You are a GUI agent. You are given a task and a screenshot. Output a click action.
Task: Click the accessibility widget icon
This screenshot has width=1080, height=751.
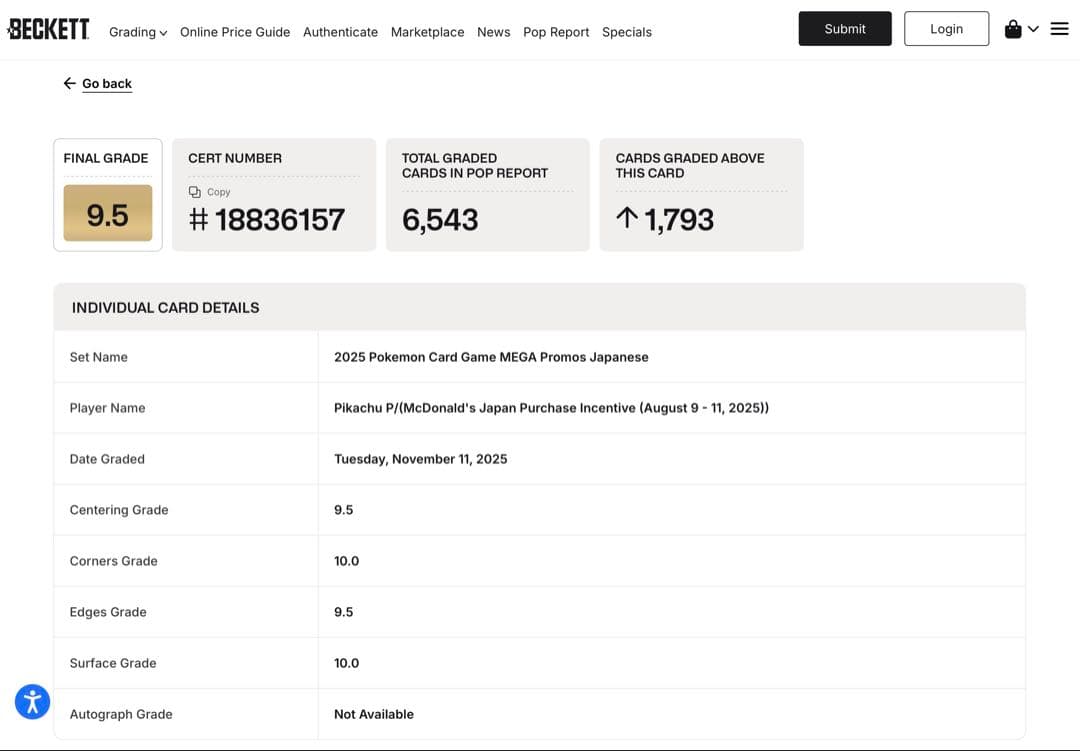(x=32, y=701)
